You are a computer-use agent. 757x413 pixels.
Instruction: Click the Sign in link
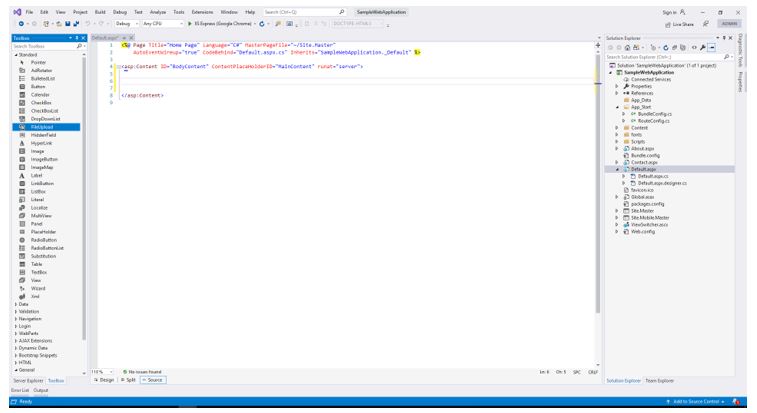(x=669, y=13)
